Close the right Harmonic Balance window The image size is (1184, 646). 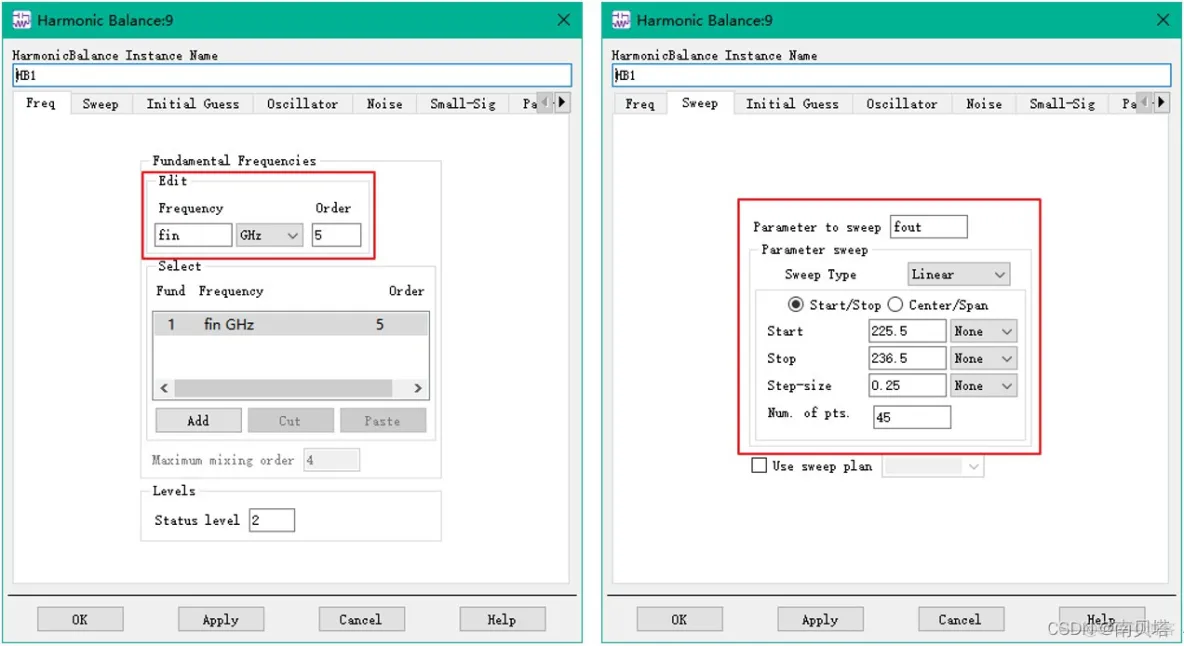pos(1163,20)
